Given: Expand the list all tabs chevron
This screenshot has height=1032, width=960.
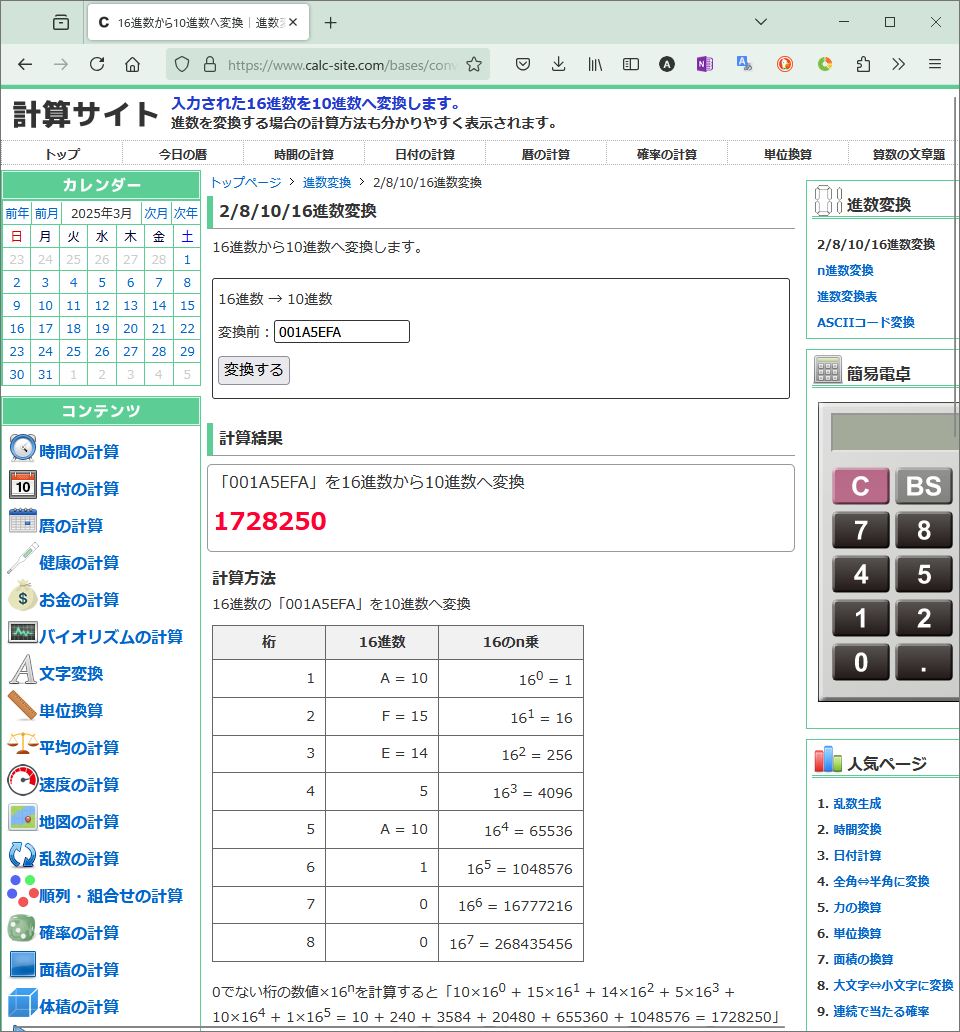Looking at the screenshot, I should point(761,22).
